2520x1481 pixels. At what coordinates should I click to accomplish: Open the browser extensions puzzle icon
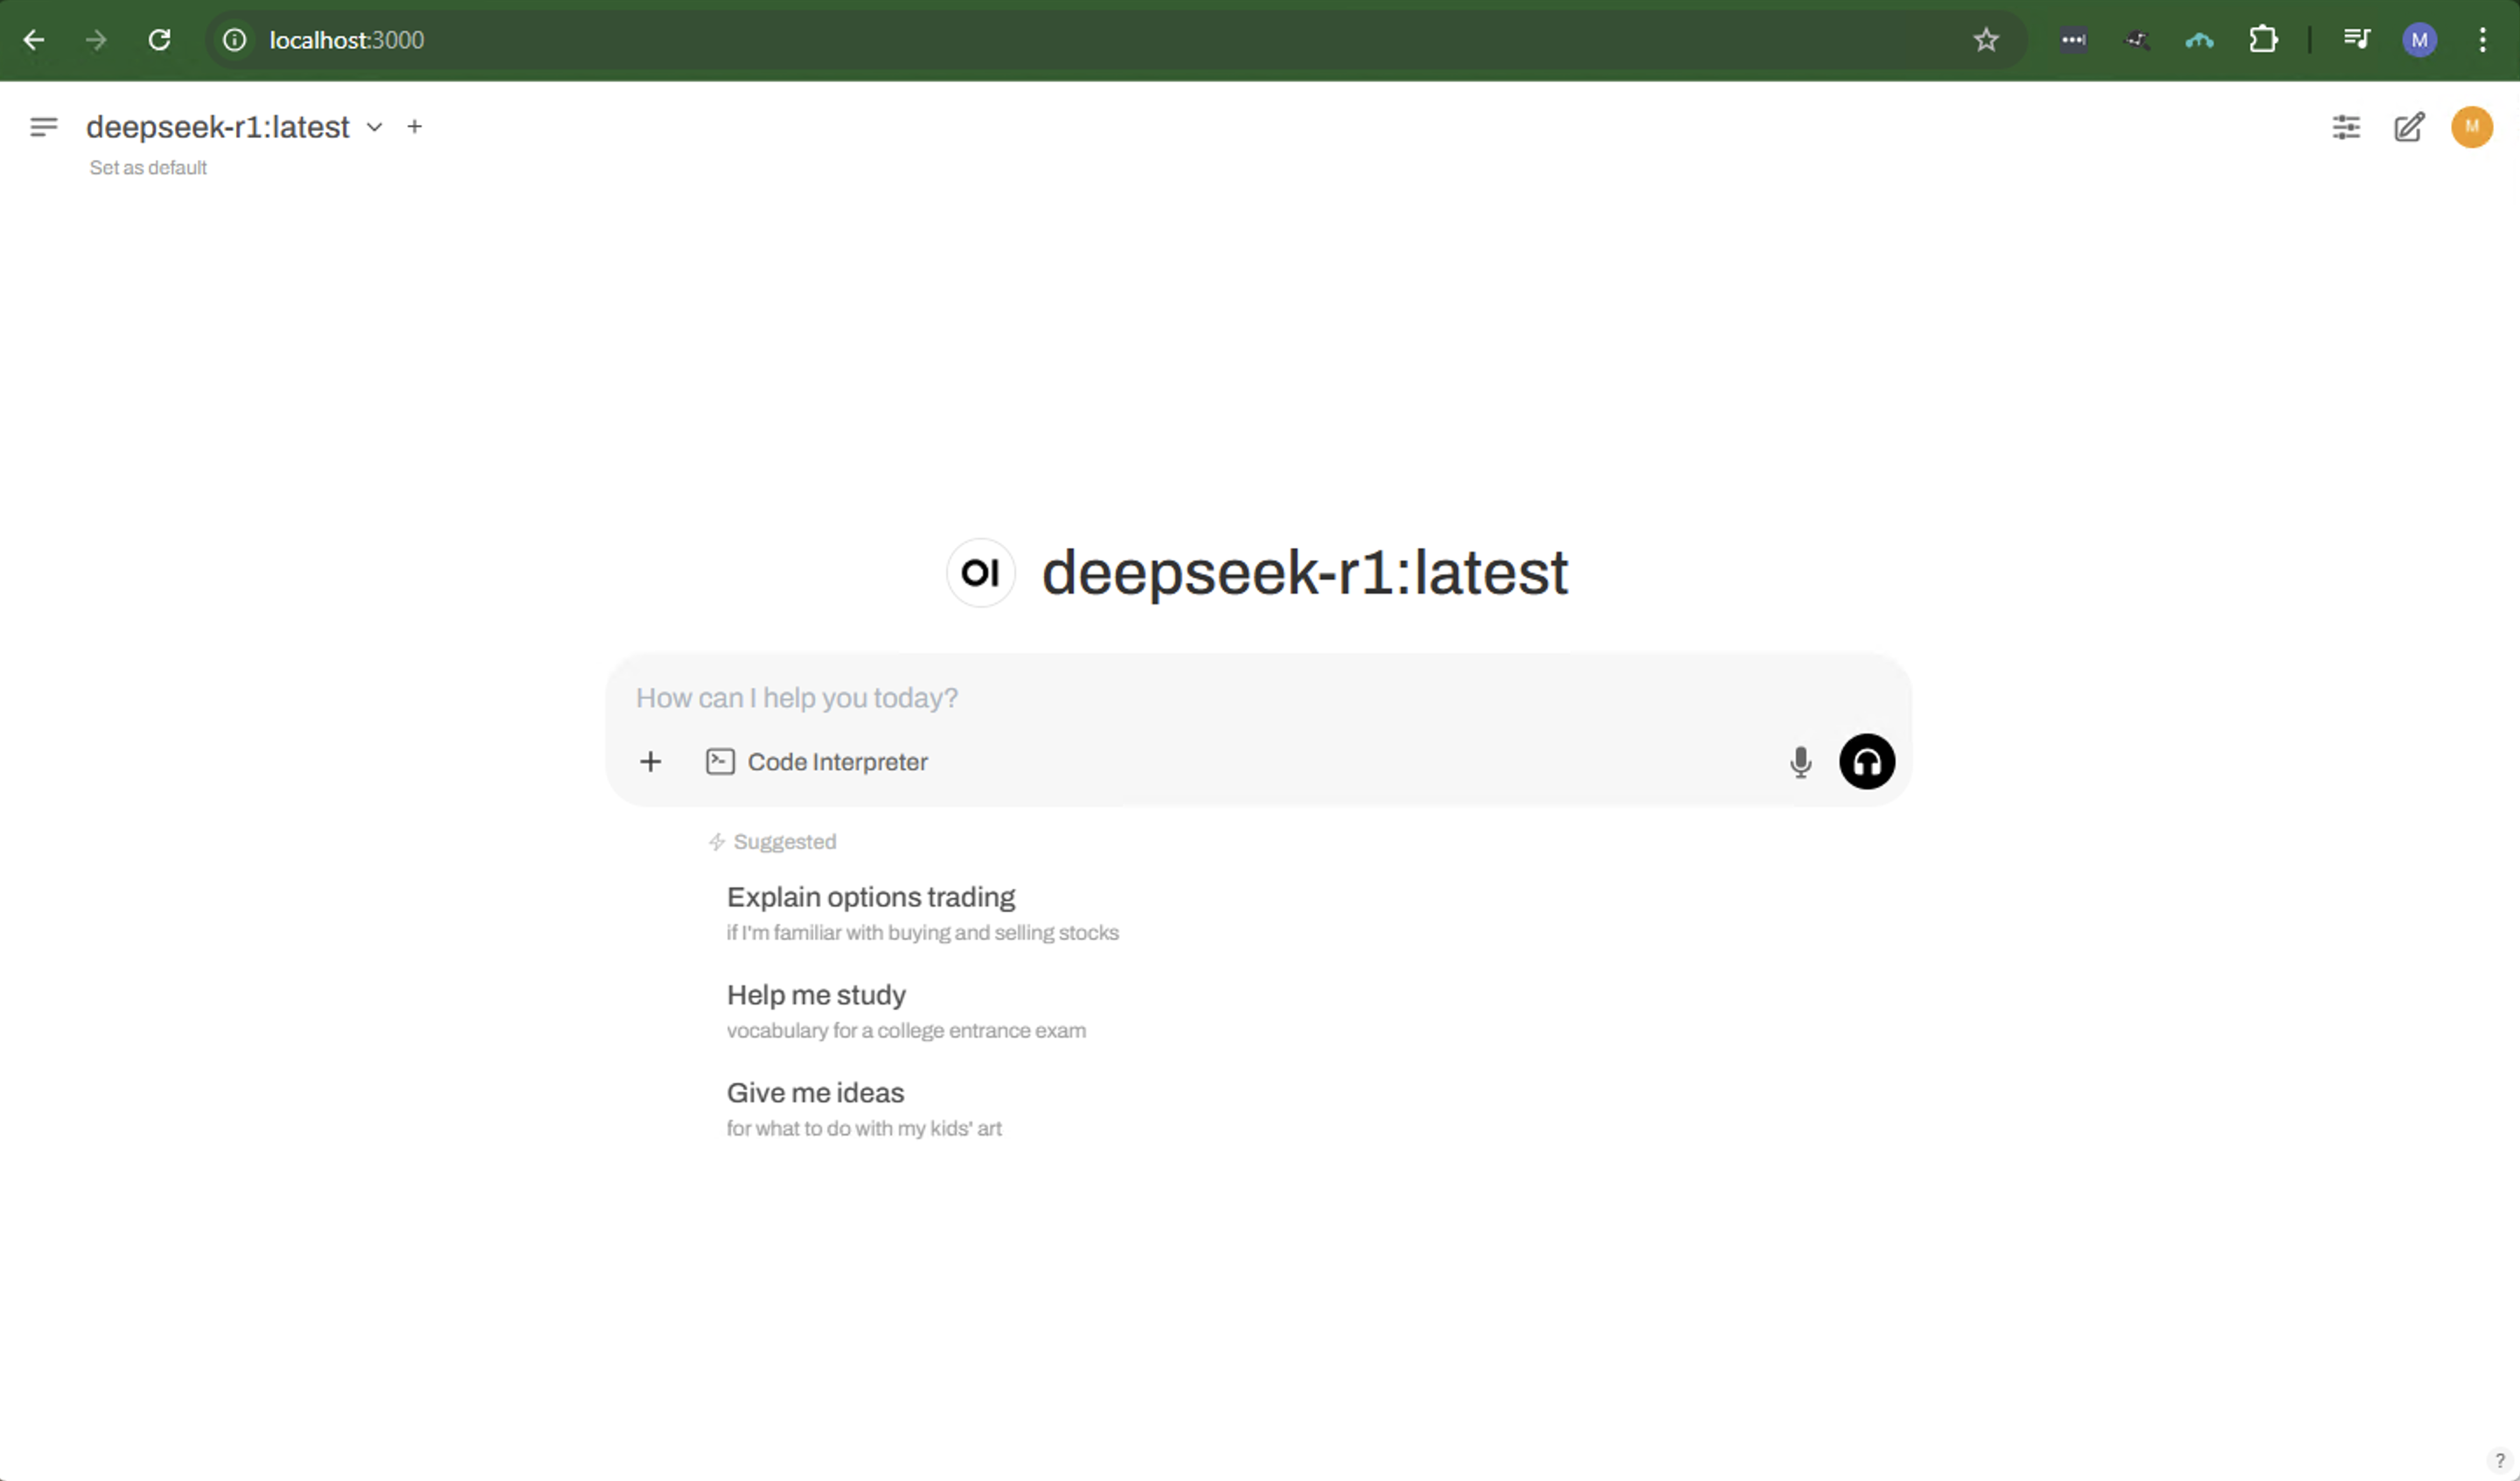[2263, 40]
